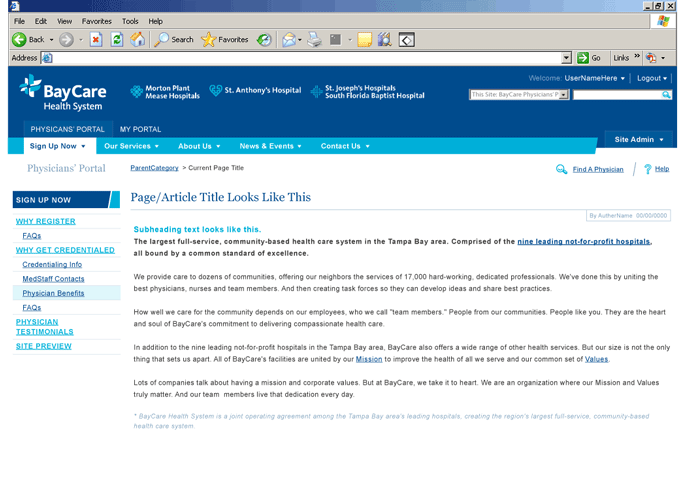This screenshot has height=496, width=682.
Task: Open the File menu
Action: coord(19,21)
